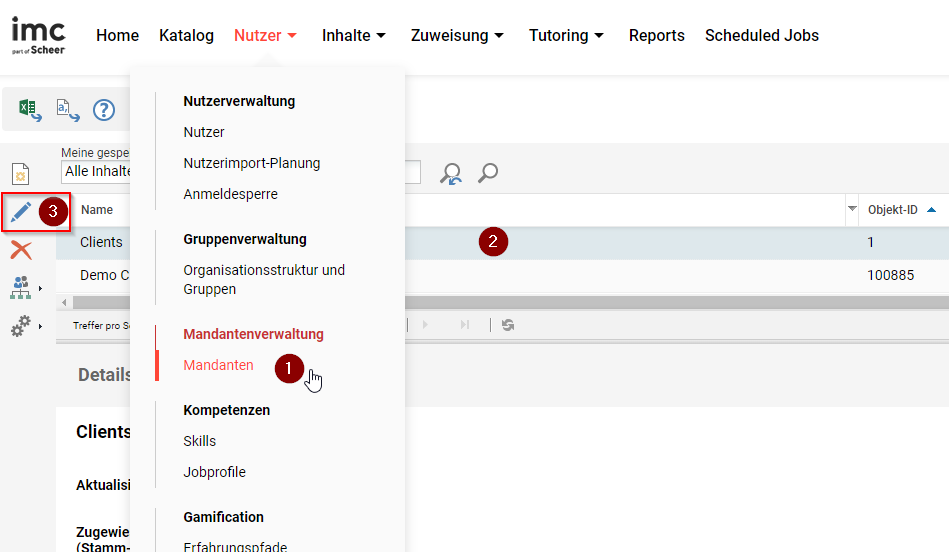Open the Reports page

pos(656,36)
